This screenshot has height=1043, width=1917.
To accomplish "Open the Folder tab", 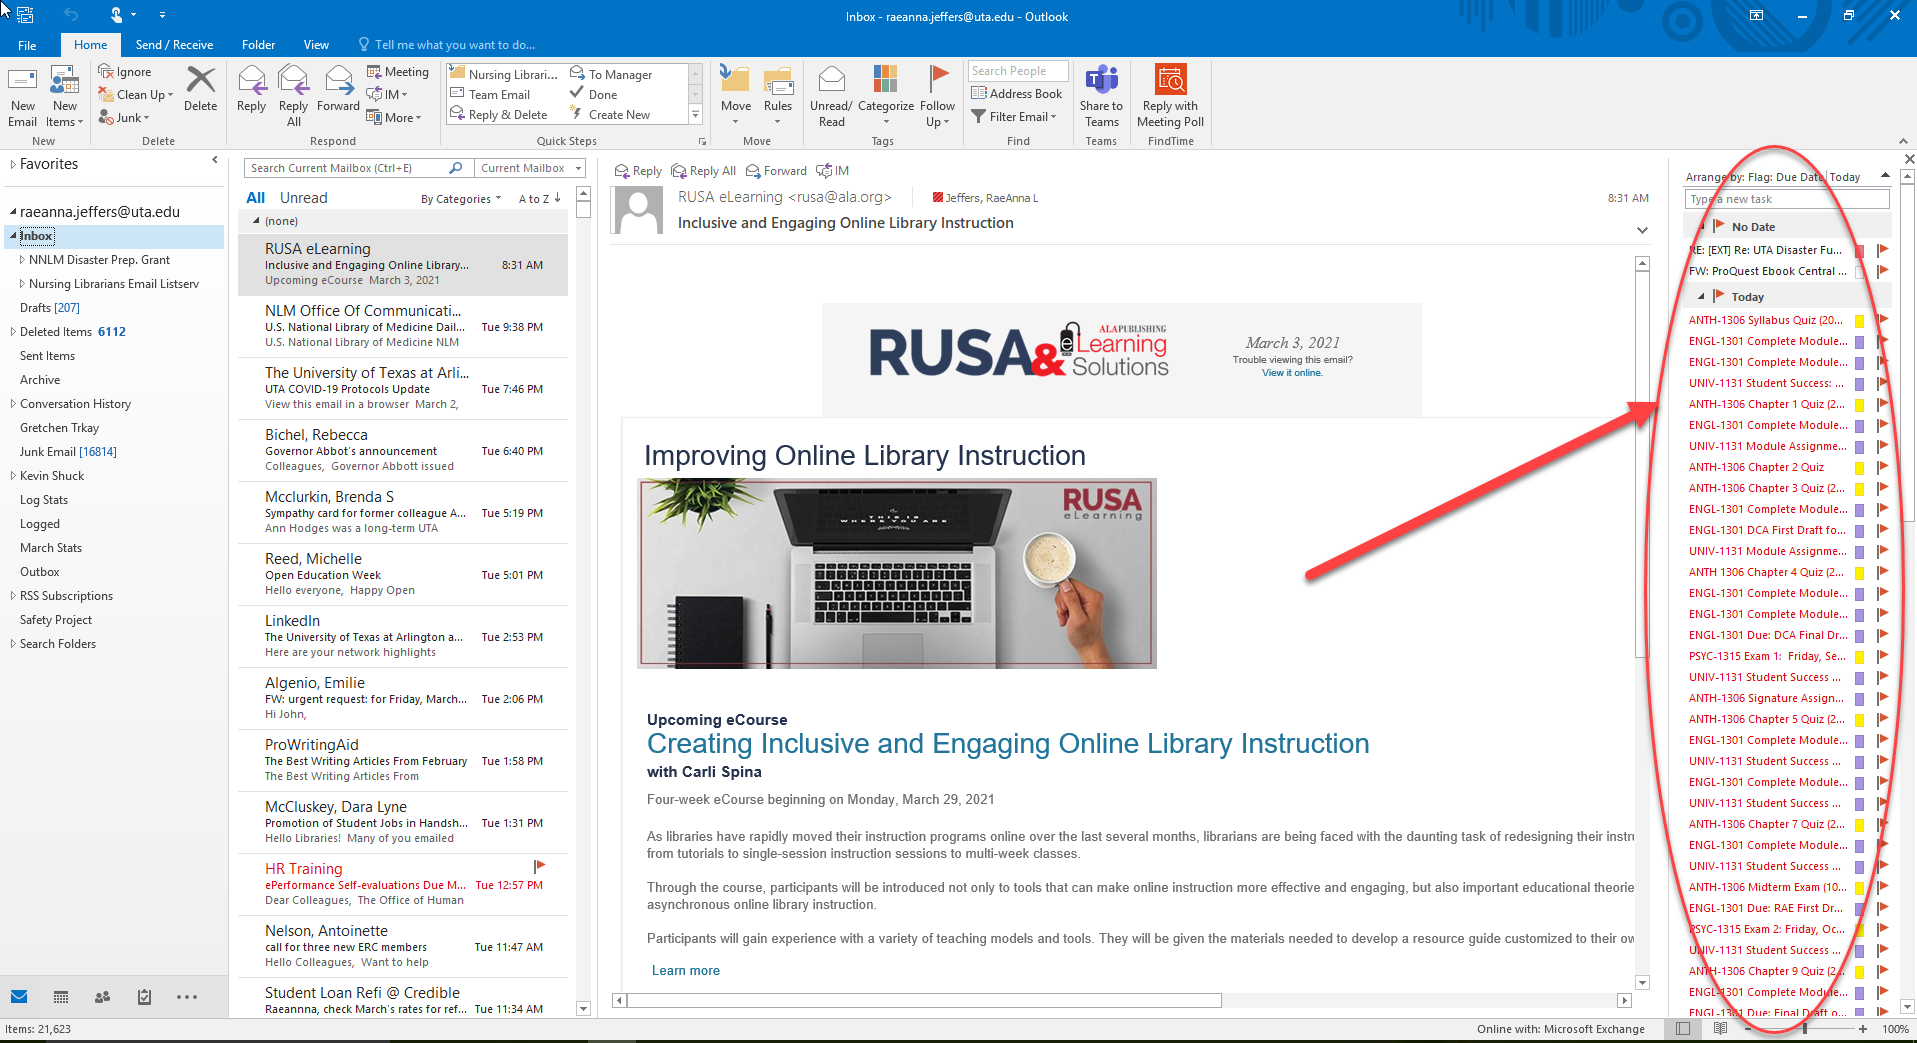I will coord(258,45).
